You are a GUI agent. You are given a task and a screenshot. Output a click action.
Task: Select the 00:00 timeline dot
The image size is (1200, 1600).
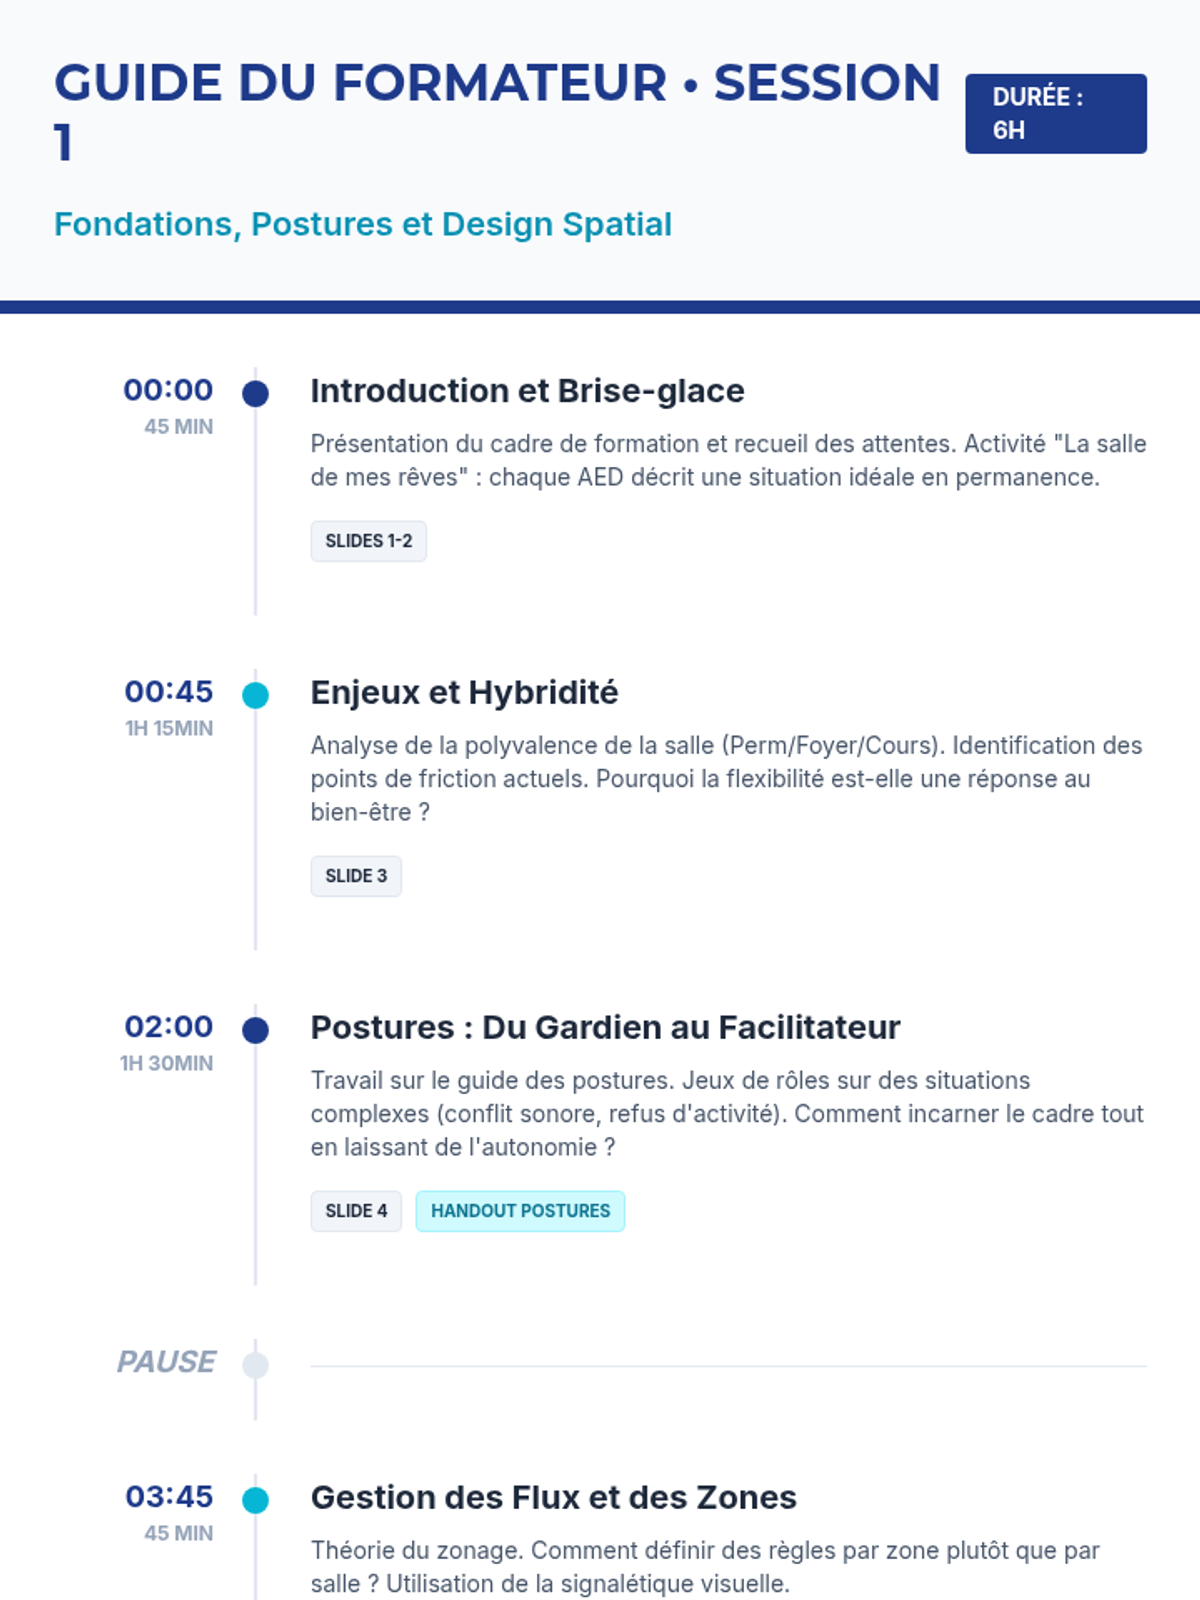(x=256, y=394)
